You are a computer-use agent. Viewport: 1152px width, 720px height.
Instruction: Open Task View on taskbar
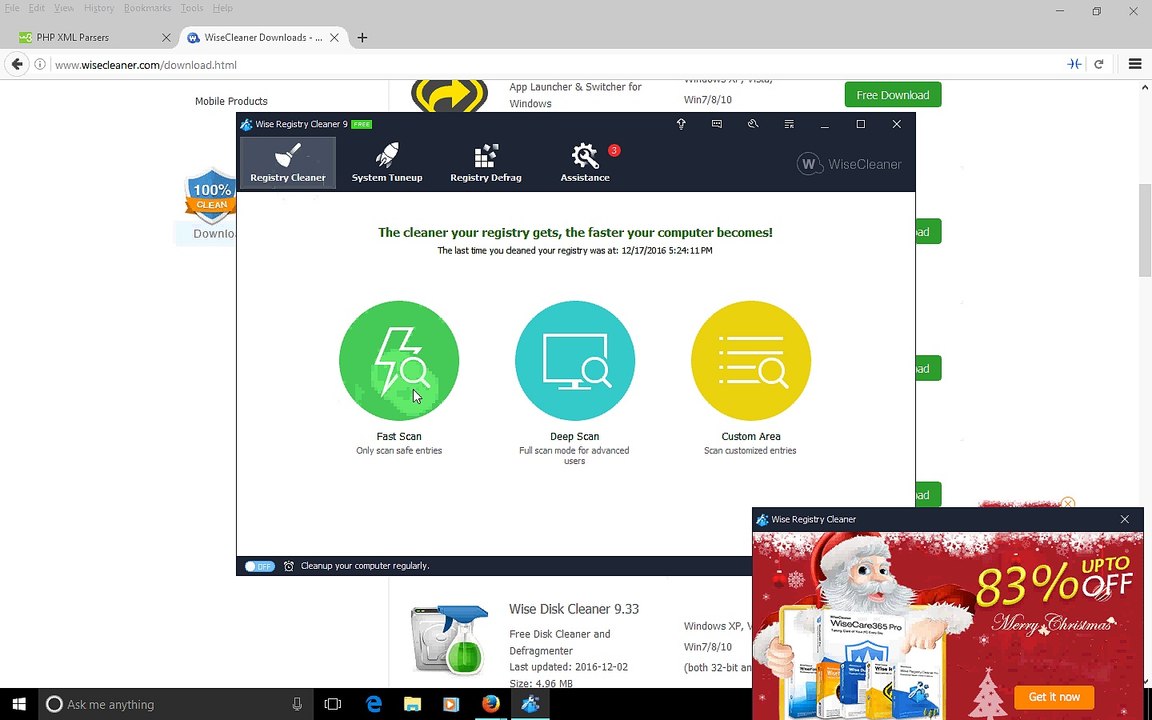(x=333, y=705)
